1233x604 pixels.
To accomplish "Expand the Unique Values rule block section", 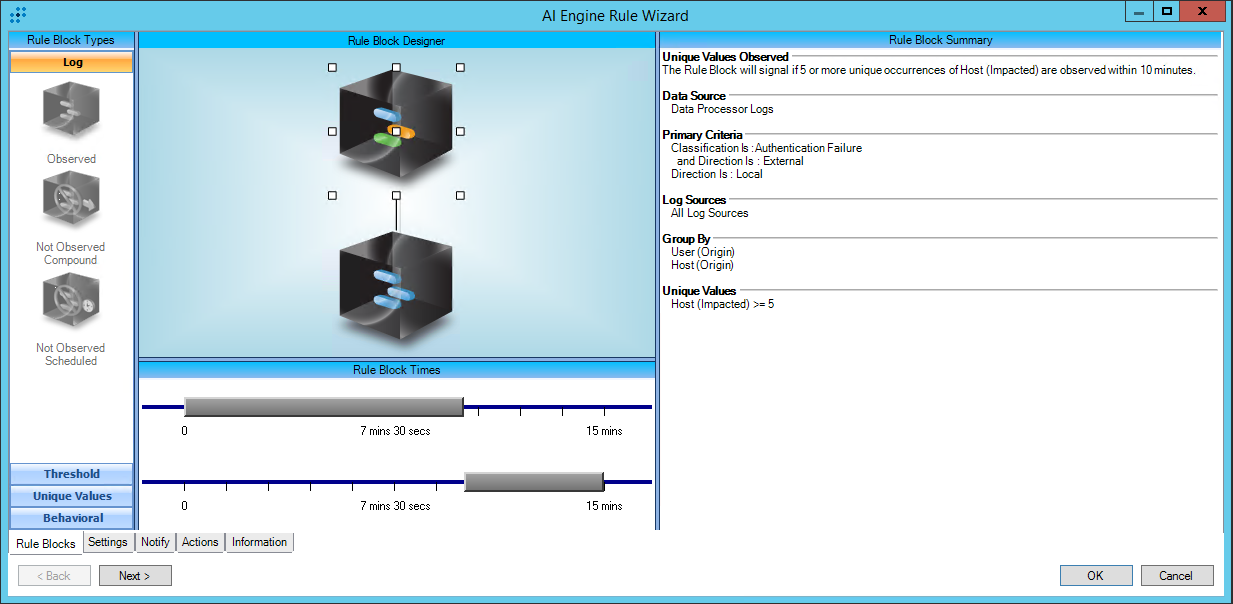I will [x=71, y=496].
